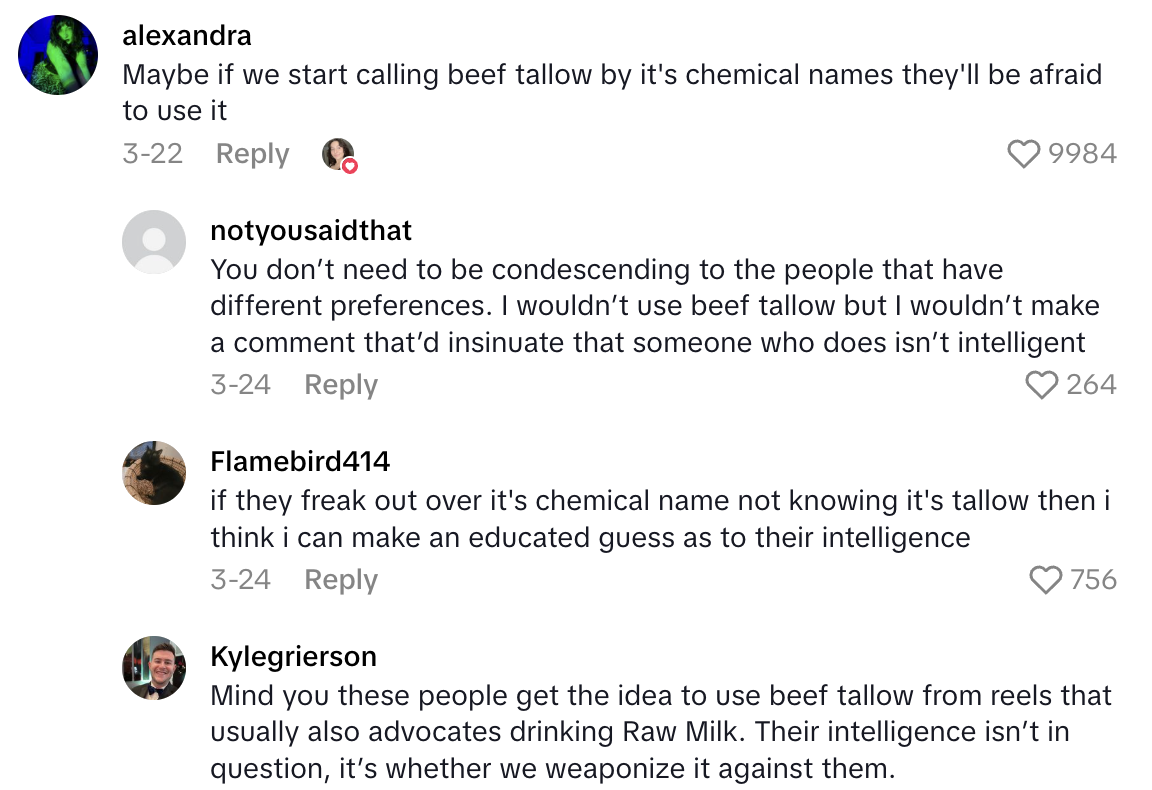
Task: Go to the Flamebird414 username link
Action: click(300, 461)
